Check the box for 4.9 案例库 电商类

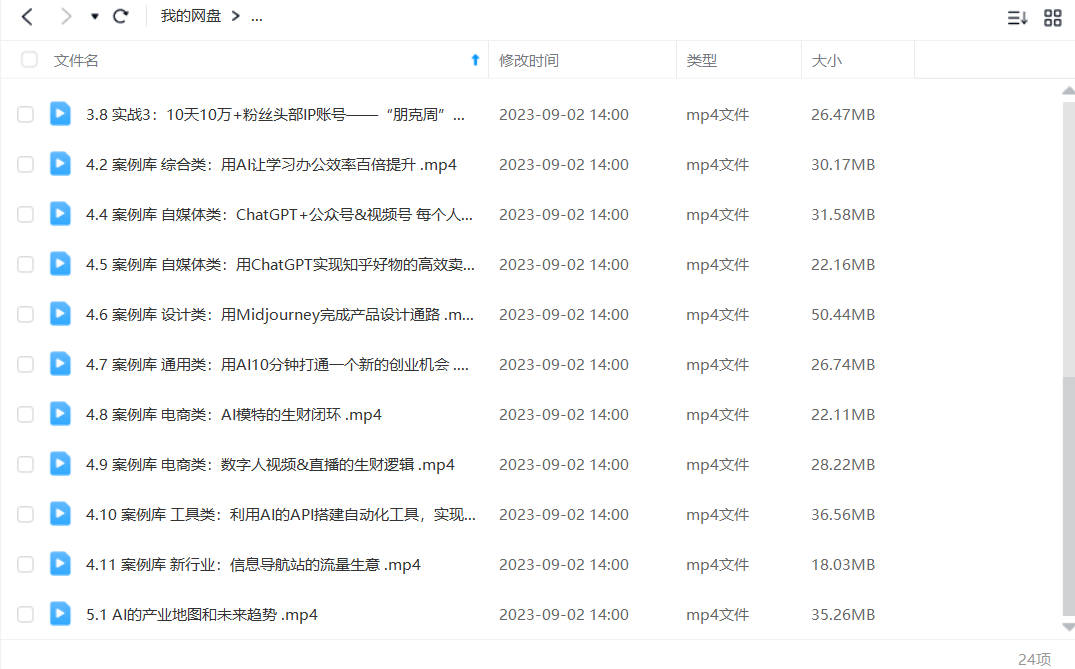[x=25, y=465]
